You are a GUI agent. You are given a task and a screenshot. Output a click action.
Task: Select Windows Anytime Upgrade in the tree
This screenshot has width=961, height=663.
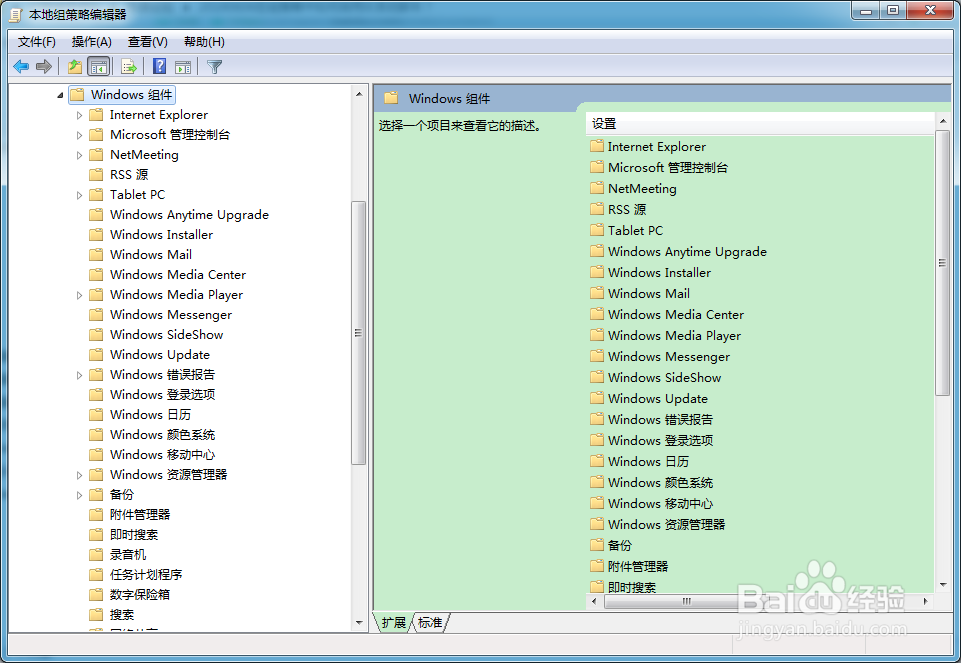point(189,214)
